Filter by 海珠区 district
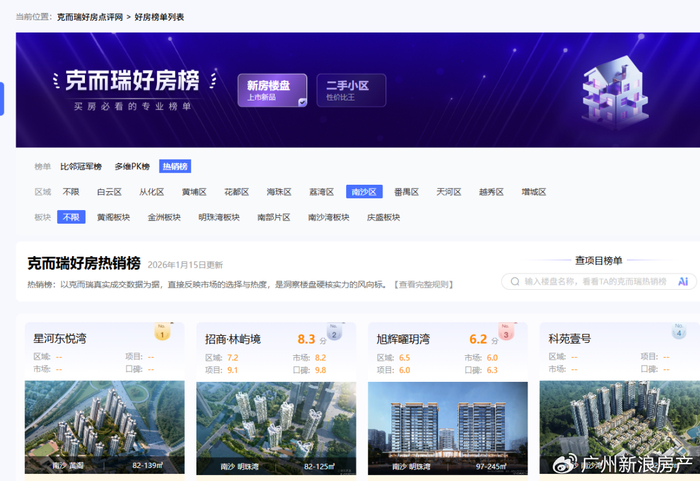 tap(279, 192)
